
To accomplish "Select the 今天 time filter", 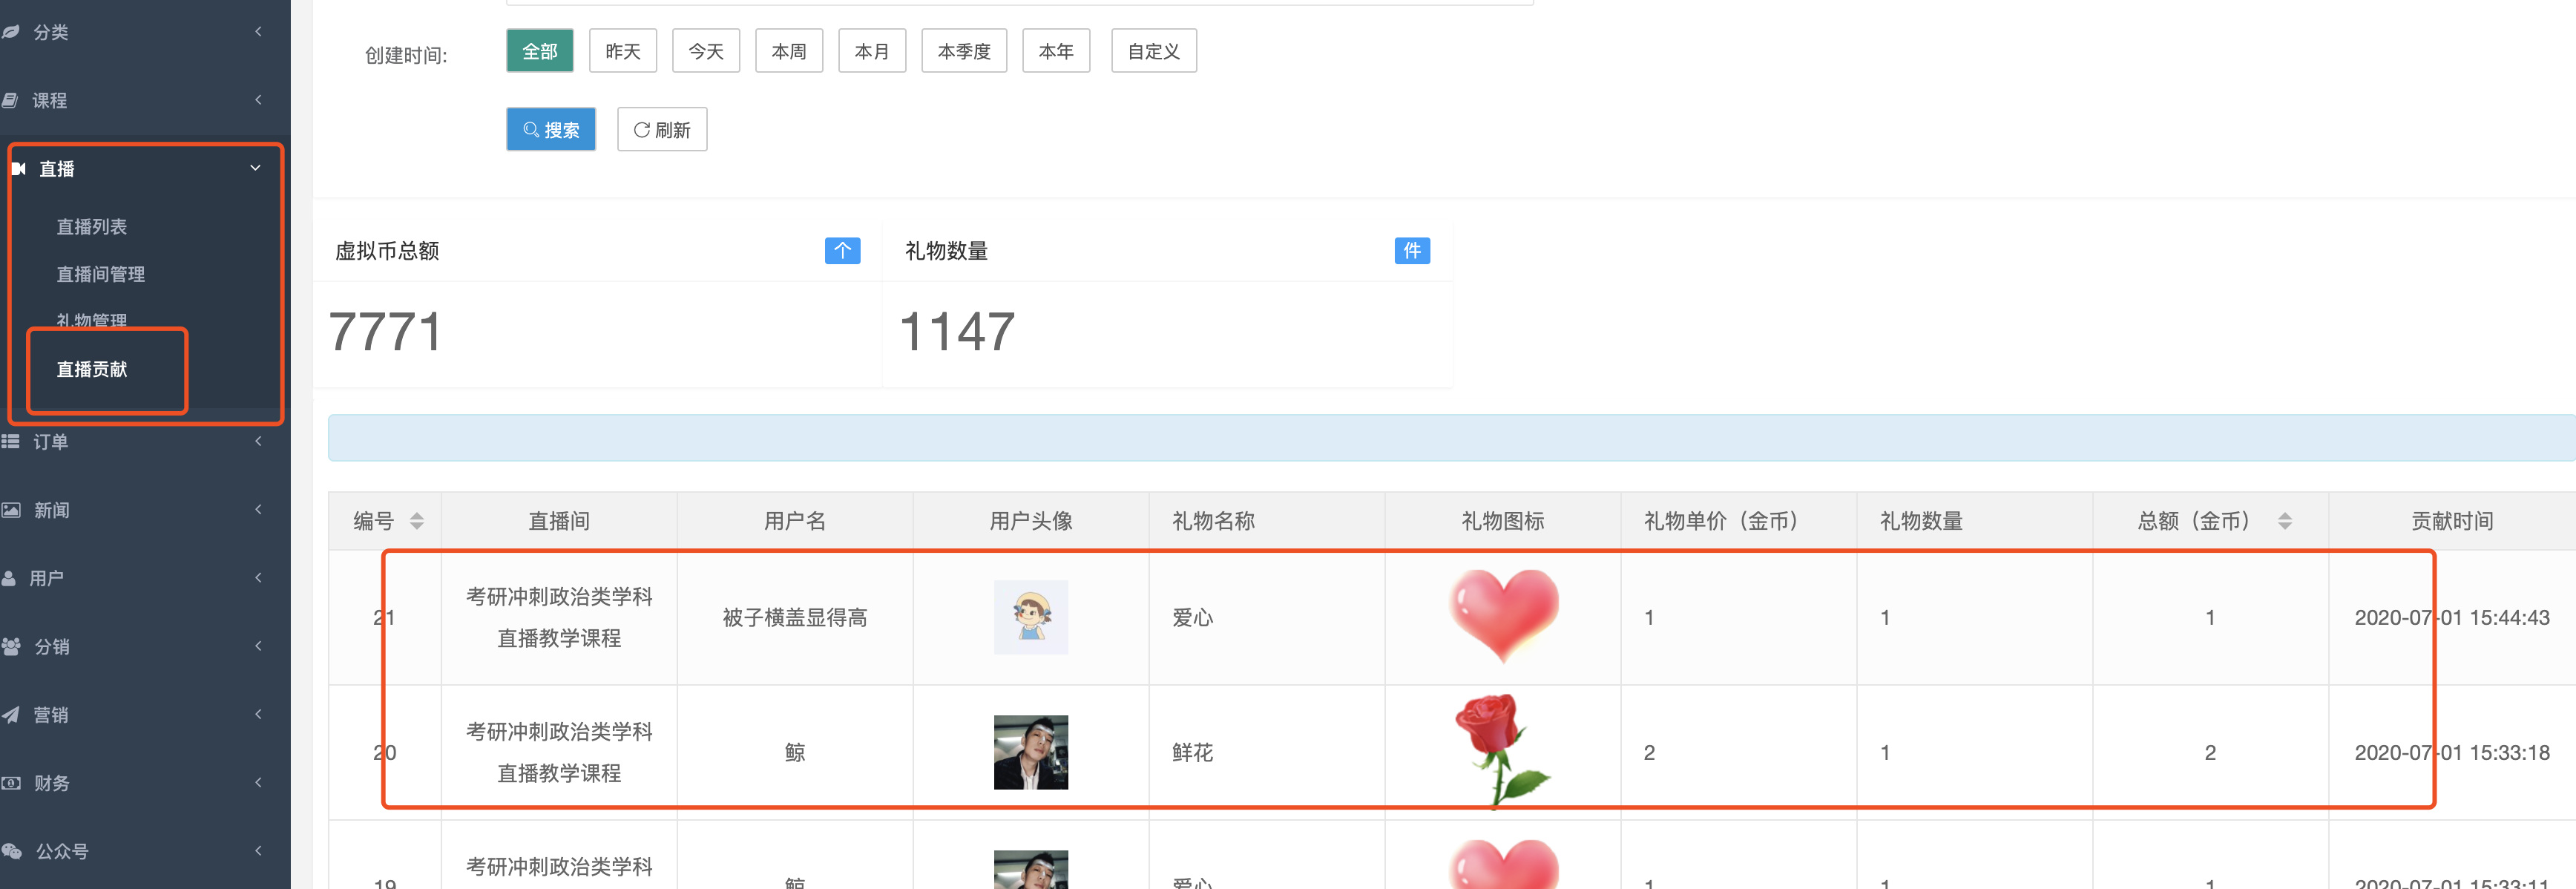I will click(706, 51).
